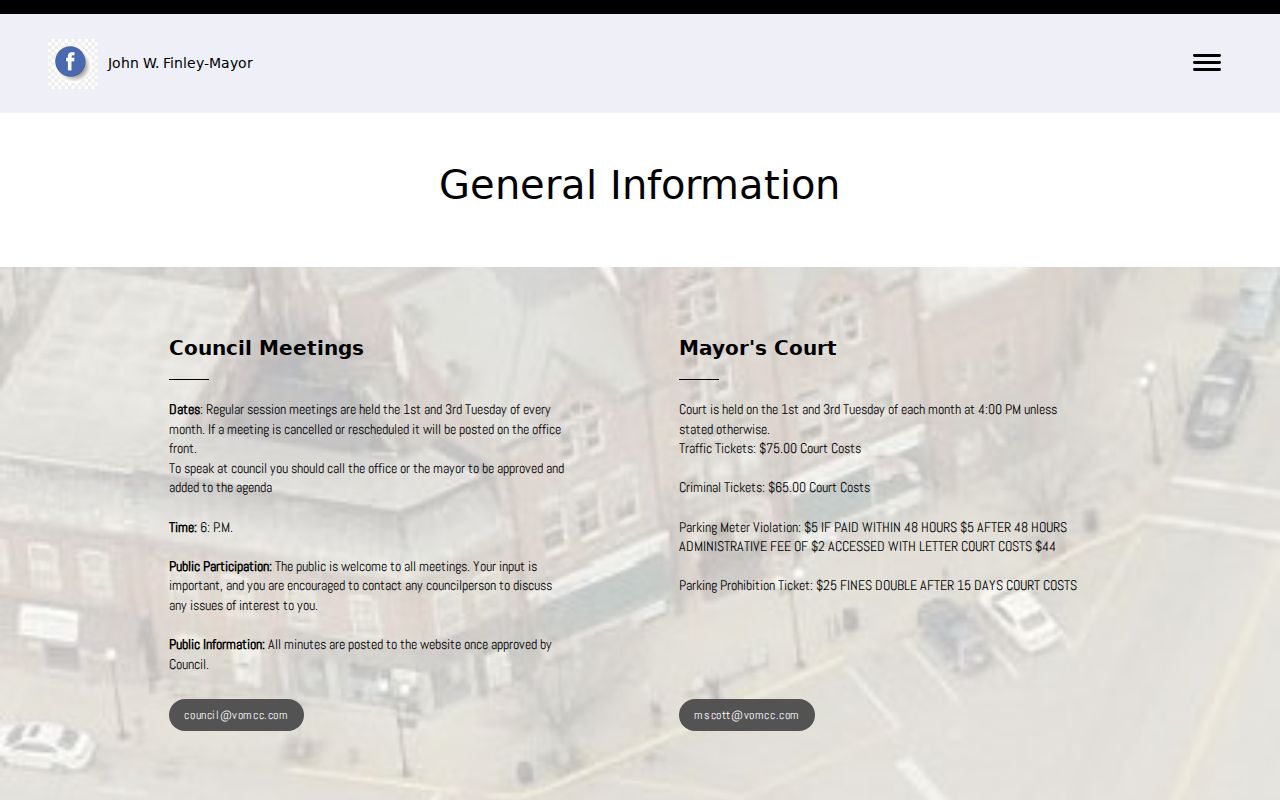This screenshot has height=800, width=1280.
Task: Open the hamburger navigation menu
Action: pos(1206,63)
